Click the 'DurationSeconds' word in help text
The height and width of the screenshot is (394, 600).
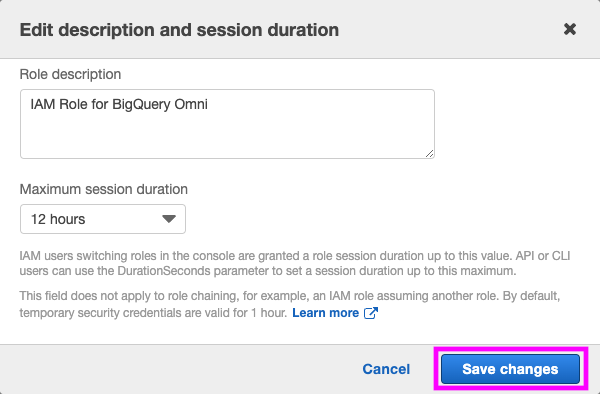click(x=164, y=271)
